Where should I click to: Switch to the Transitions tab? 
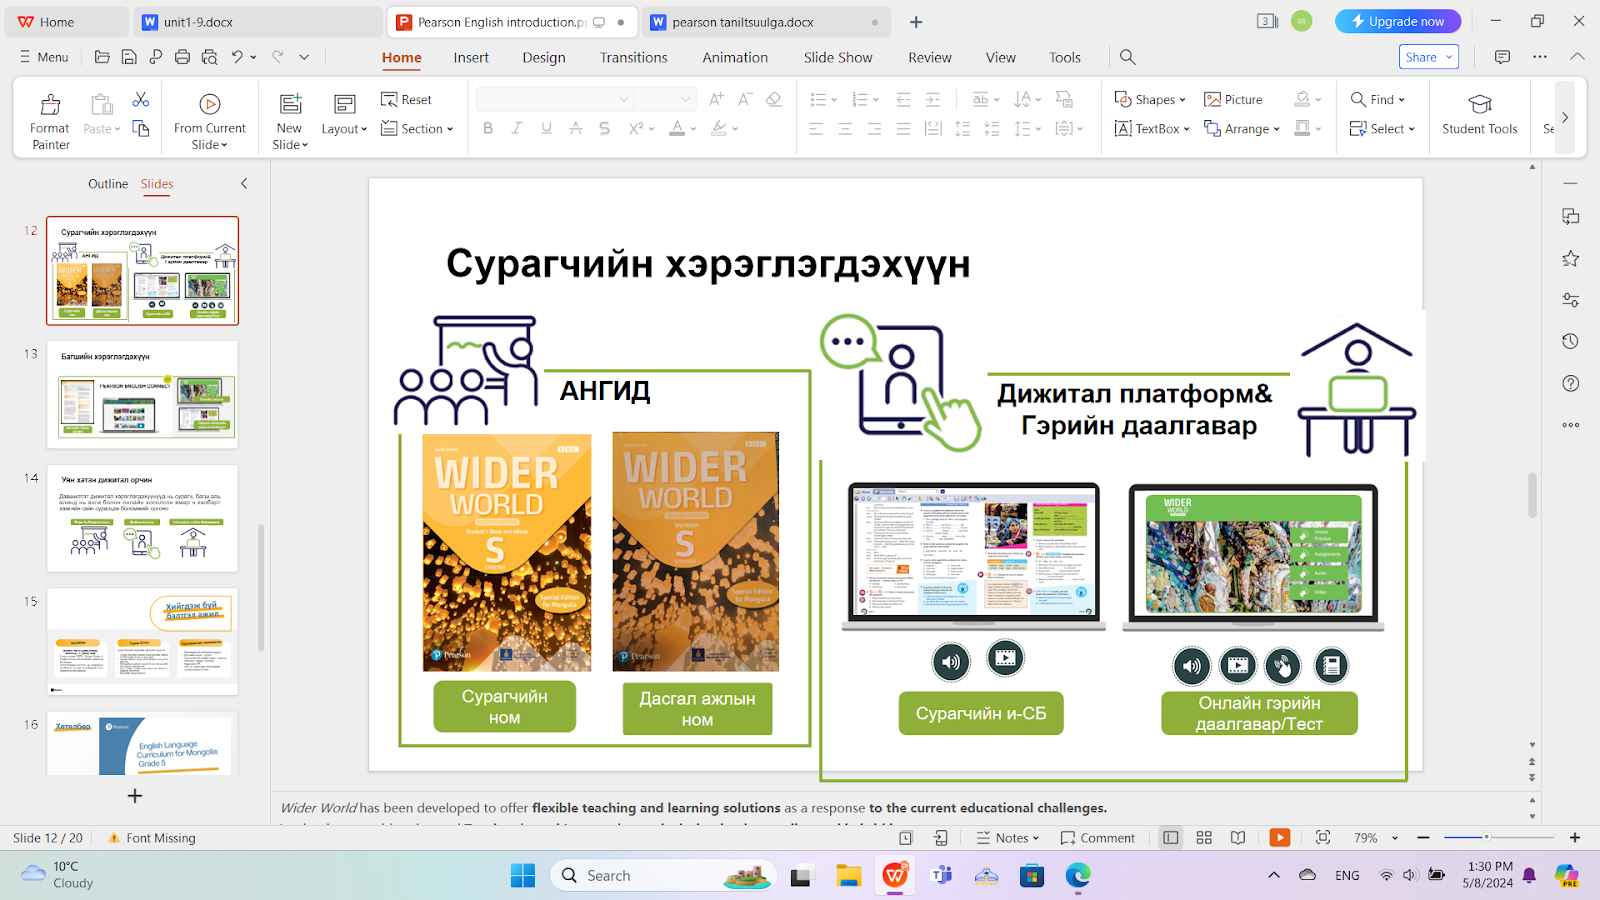[x=633, y=57]
